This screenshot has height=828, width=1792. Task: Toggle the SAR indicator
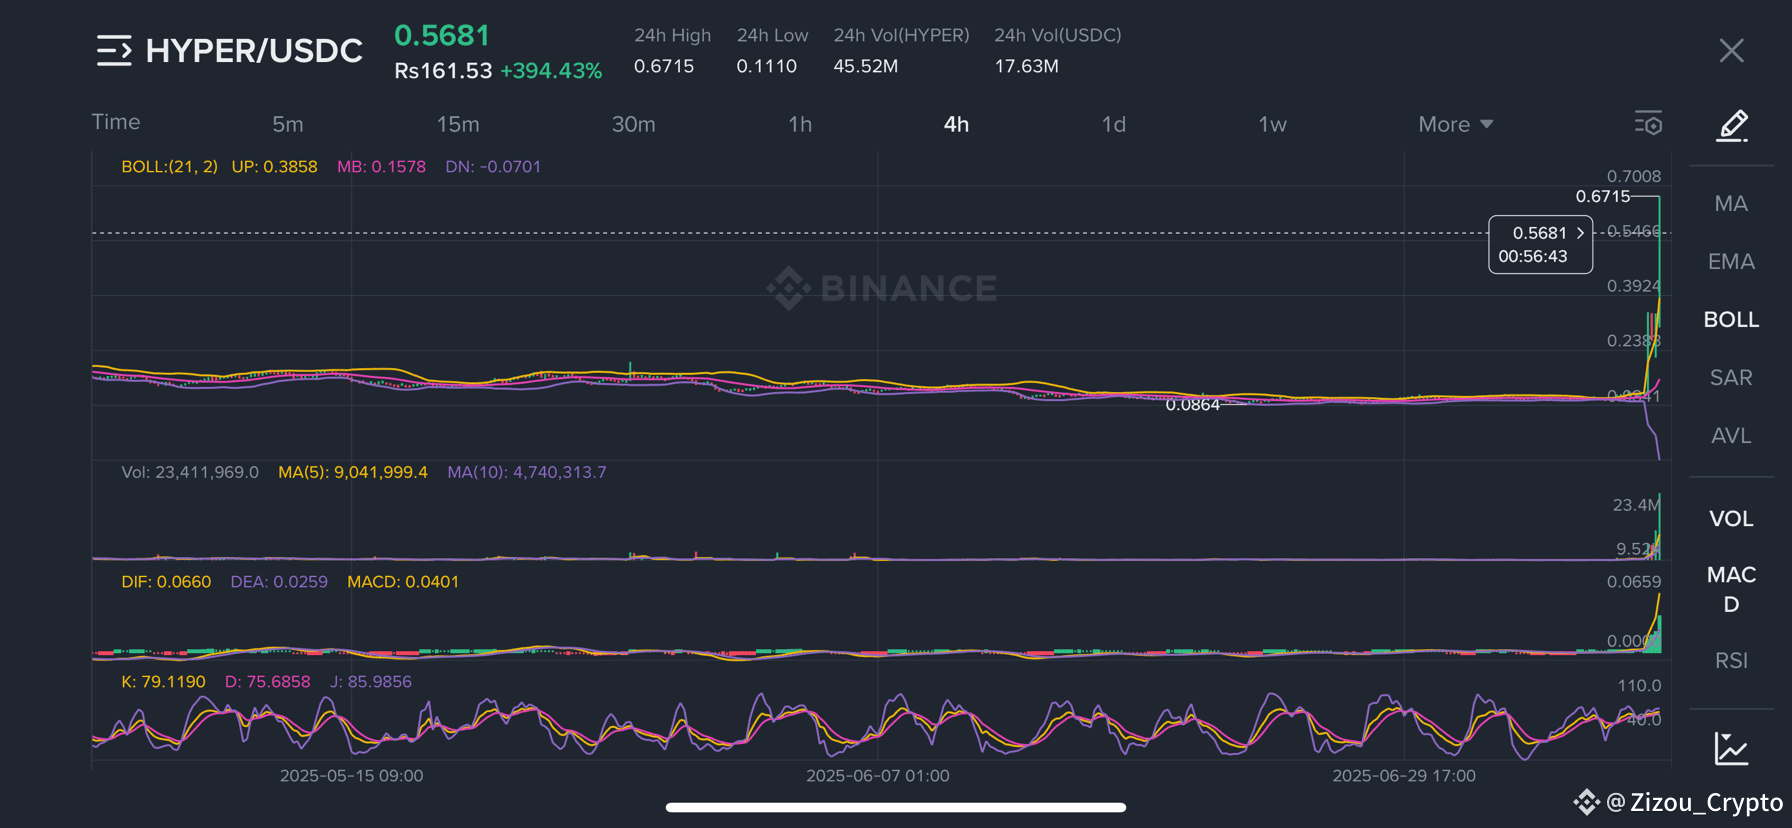point(1731,378)
